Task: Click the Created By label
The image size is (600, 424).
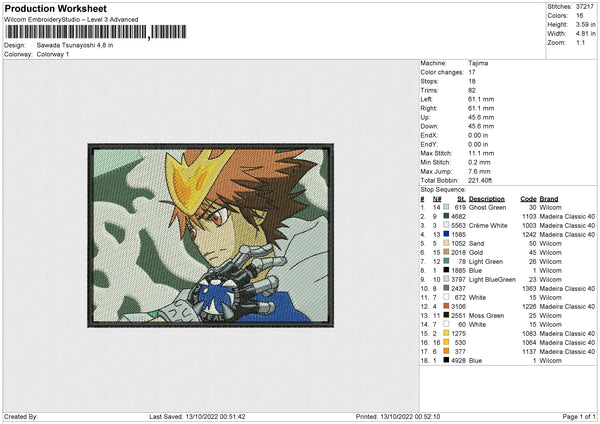Action: [x=21, y=416]
